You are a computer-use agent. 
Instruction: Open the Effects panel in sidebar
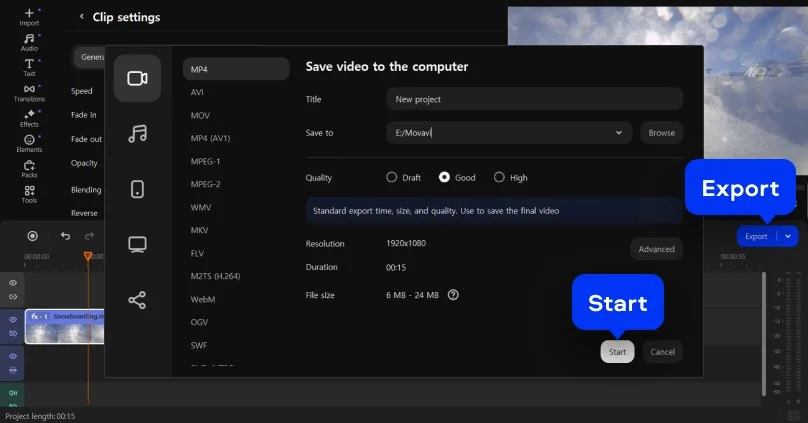[x=29, y=118]
